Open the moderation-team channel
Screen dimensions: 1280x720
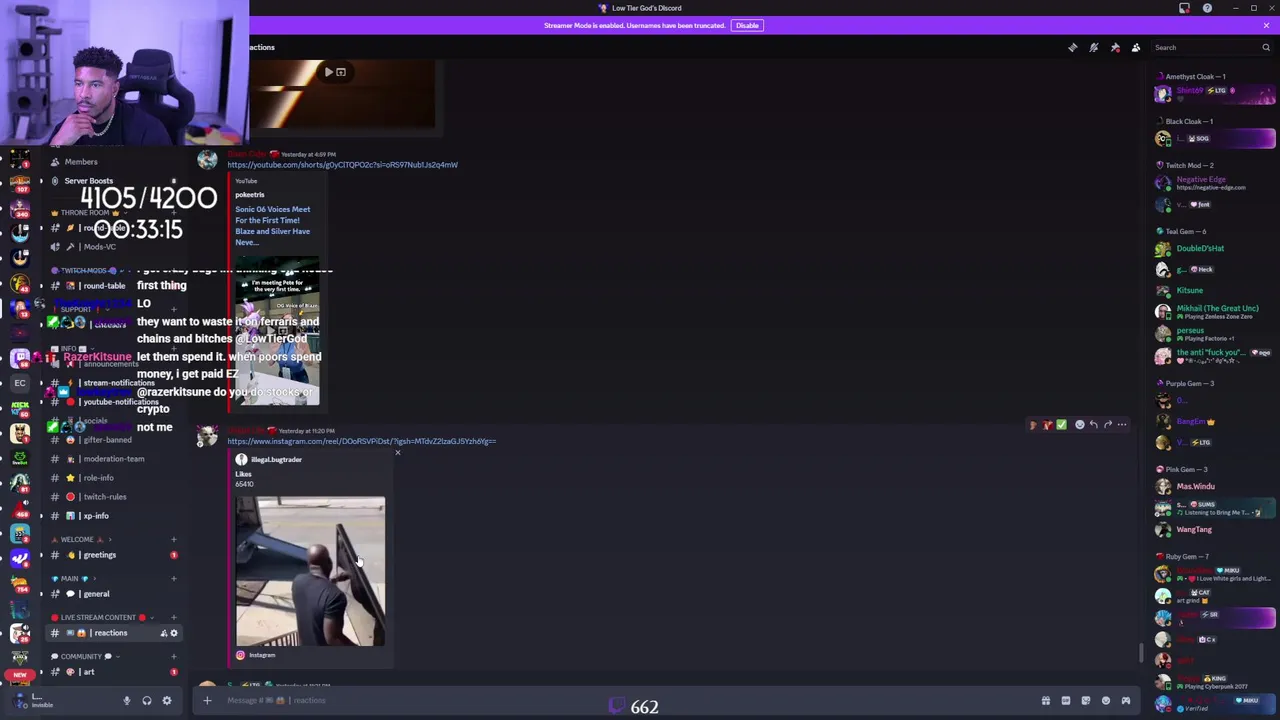(x=113, y=459)
